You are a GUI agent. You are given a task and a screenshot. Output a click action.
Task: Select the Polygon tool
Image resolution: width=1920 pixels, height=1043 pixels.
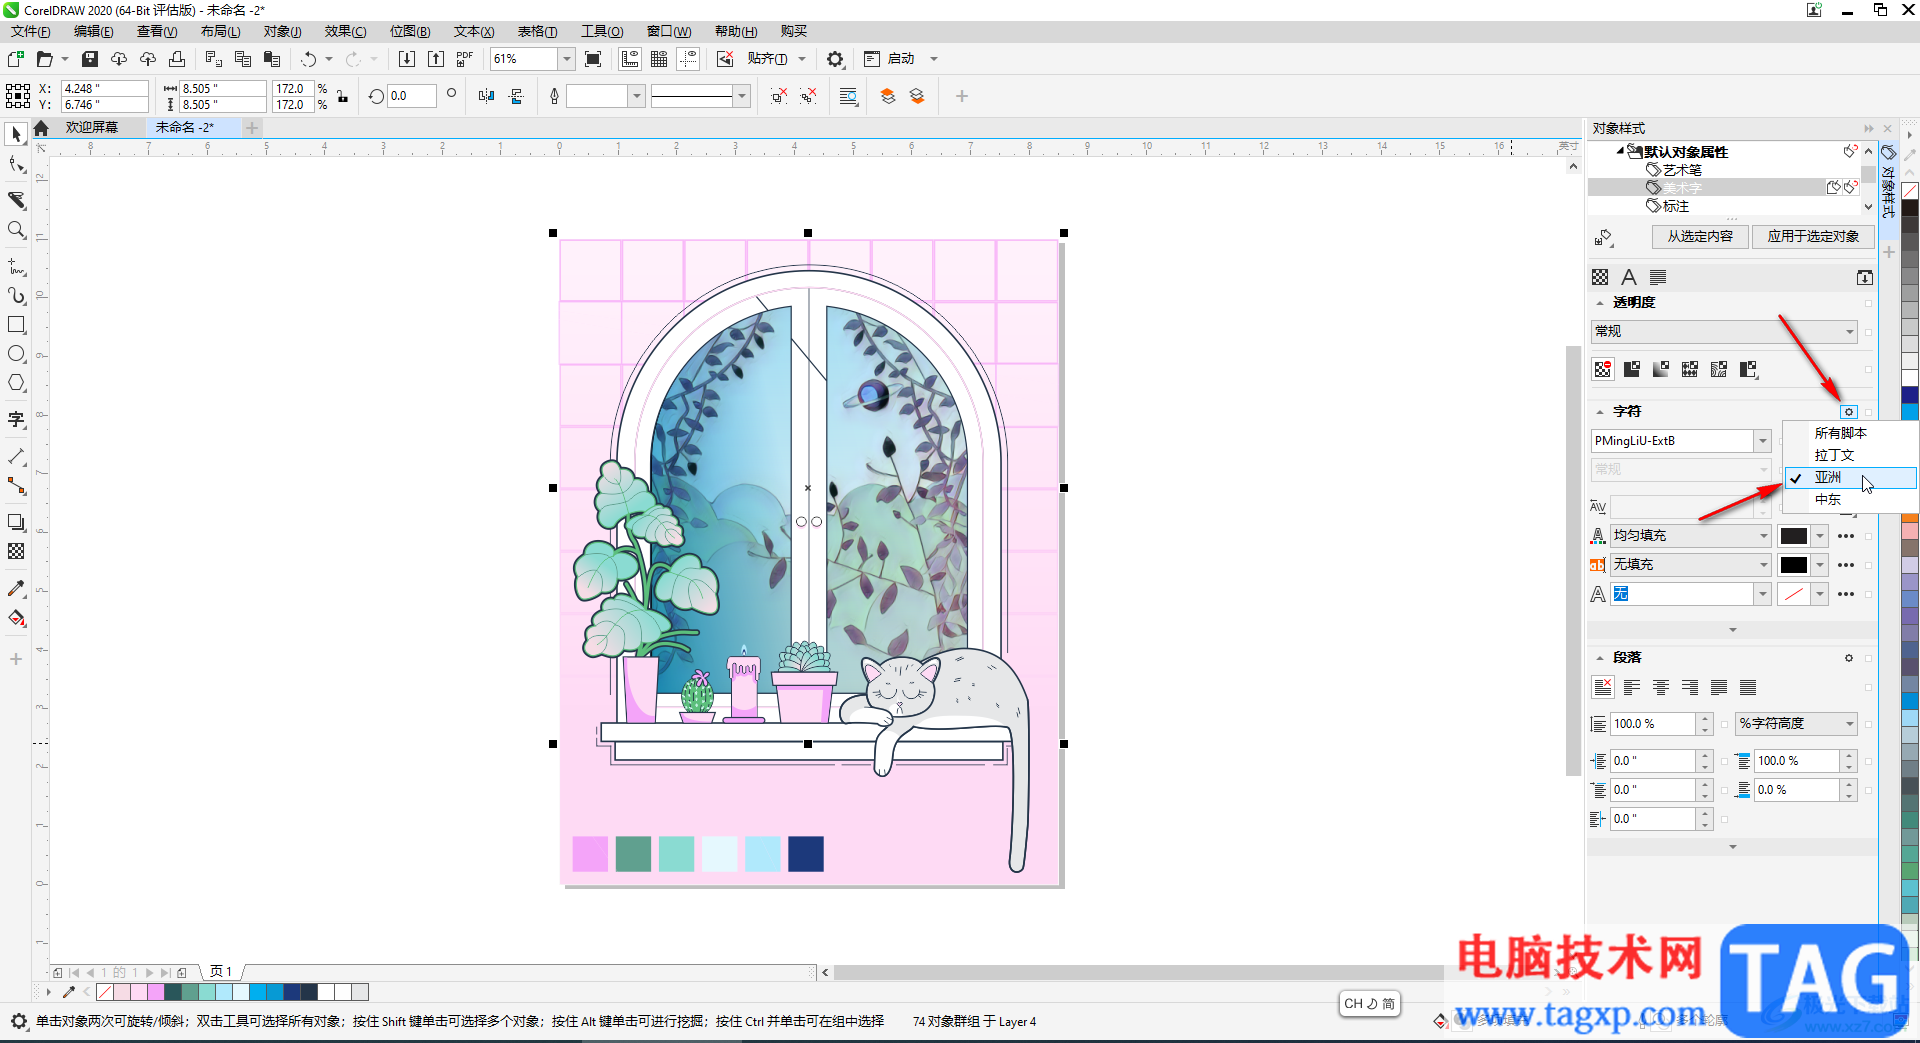16,383
